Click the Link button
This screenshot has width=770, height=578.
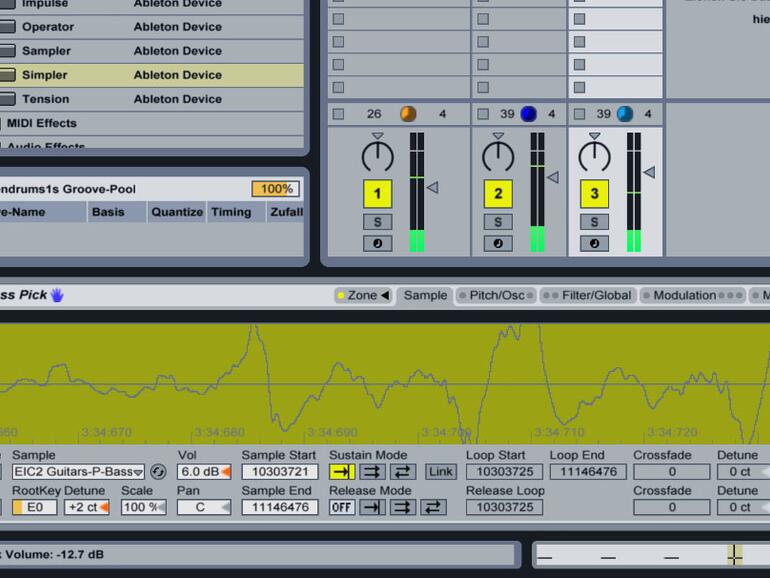(x=440, y=472)
